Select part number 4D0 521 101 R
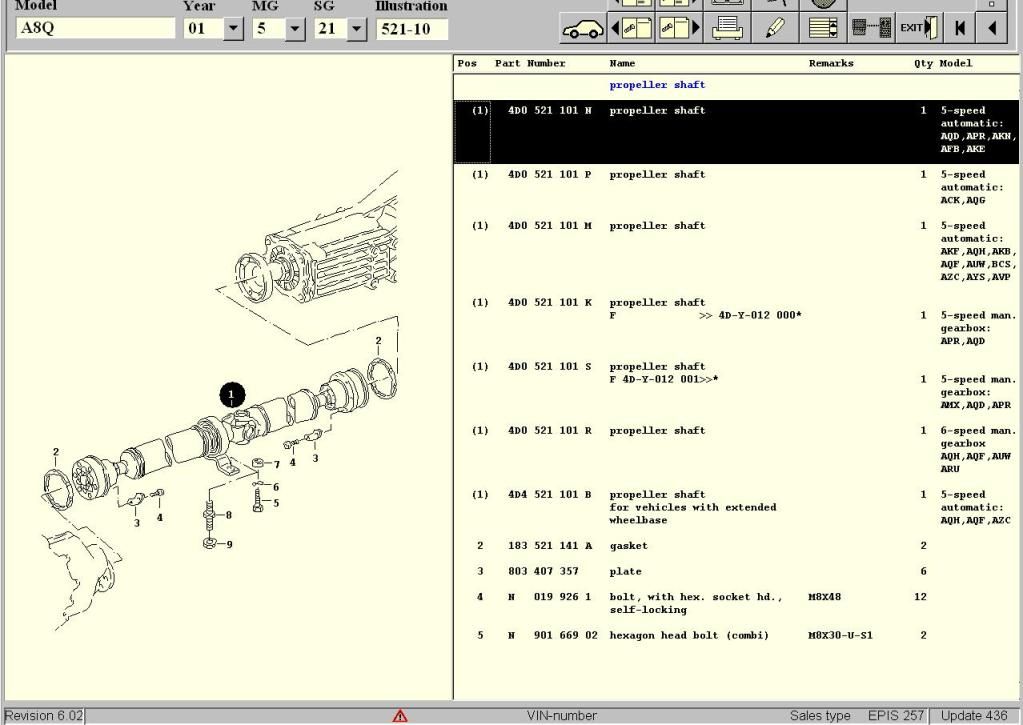Viewport: 1023px width, 725px height. 549,431
